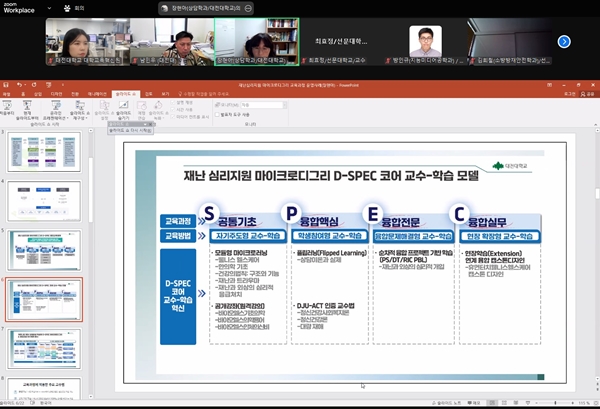The width and height of the screenshot is (600, 409).
Task: Switch to Slide Sorter view icon
Action: (x=504, y=403)
